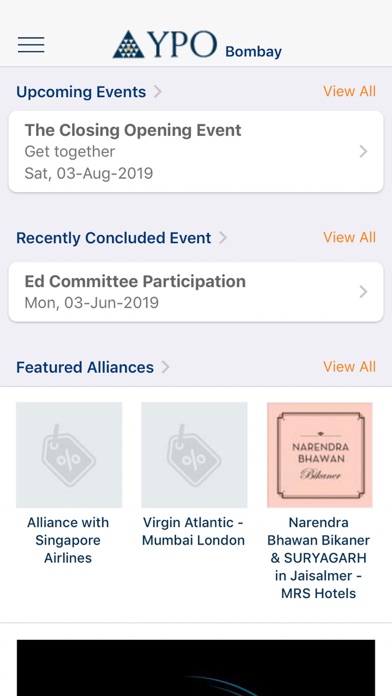The width and height of the screenshot is (392, 696).
Task: Expand Upcoming Events heading chevron
Action: 157,91
